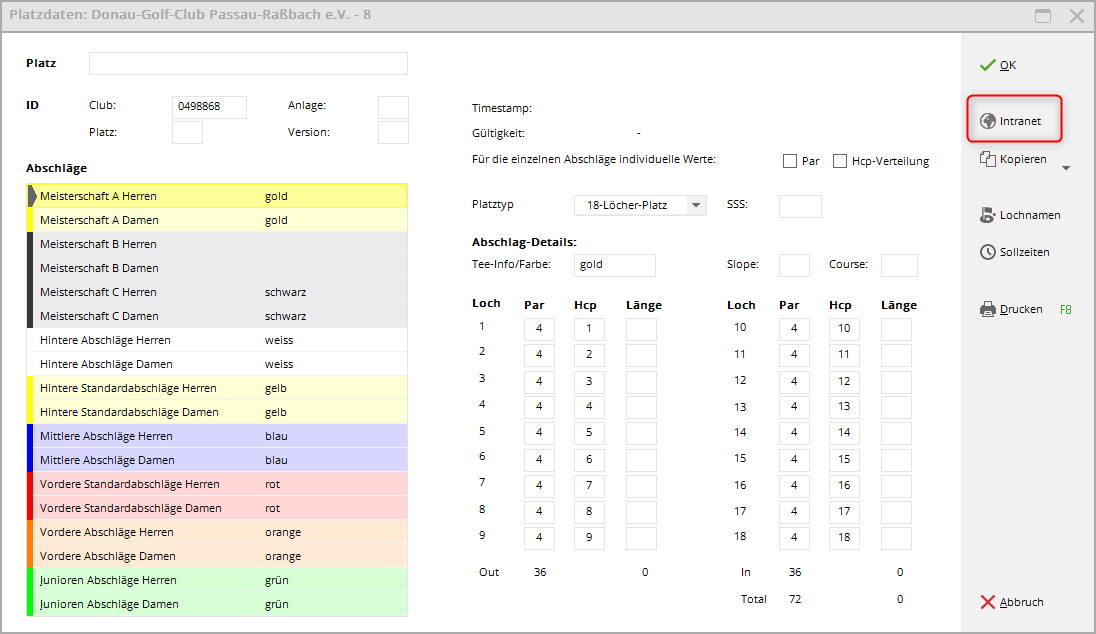Click the red X Abbruch icon
The height and width of the screenshot is (634, 1096).
[x=988, y=602]
